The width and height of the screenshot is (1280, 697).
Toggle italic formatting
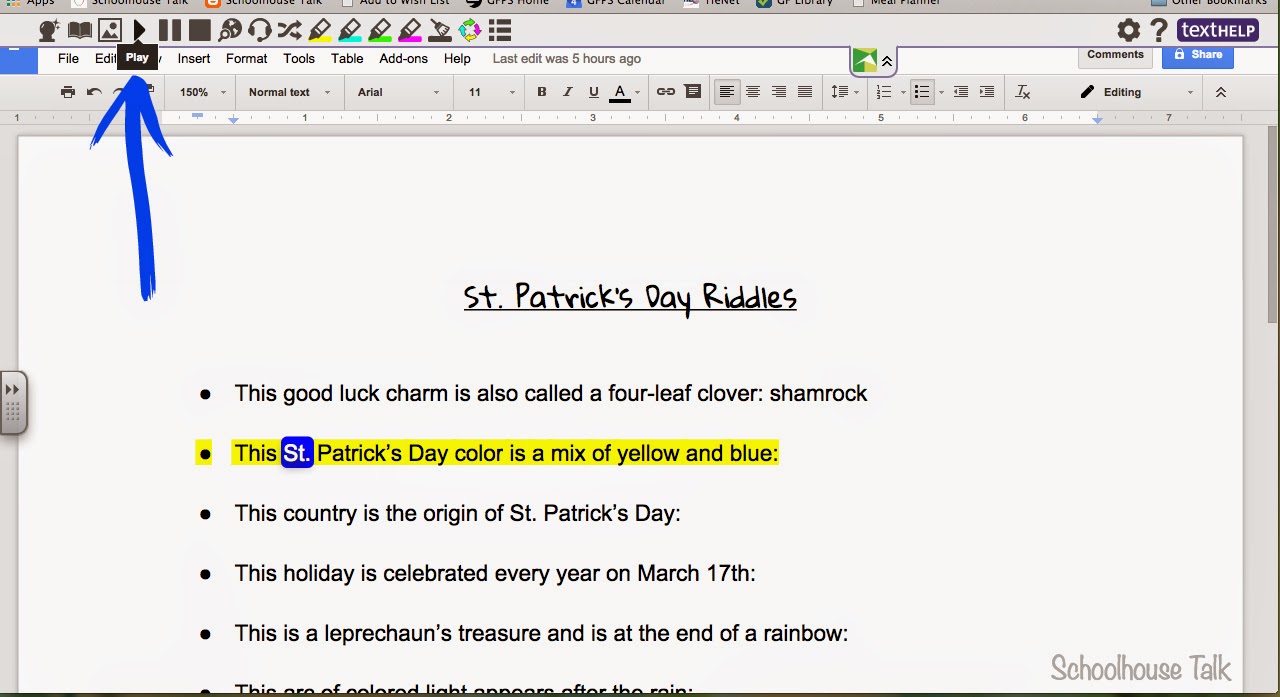coord(568,92)
